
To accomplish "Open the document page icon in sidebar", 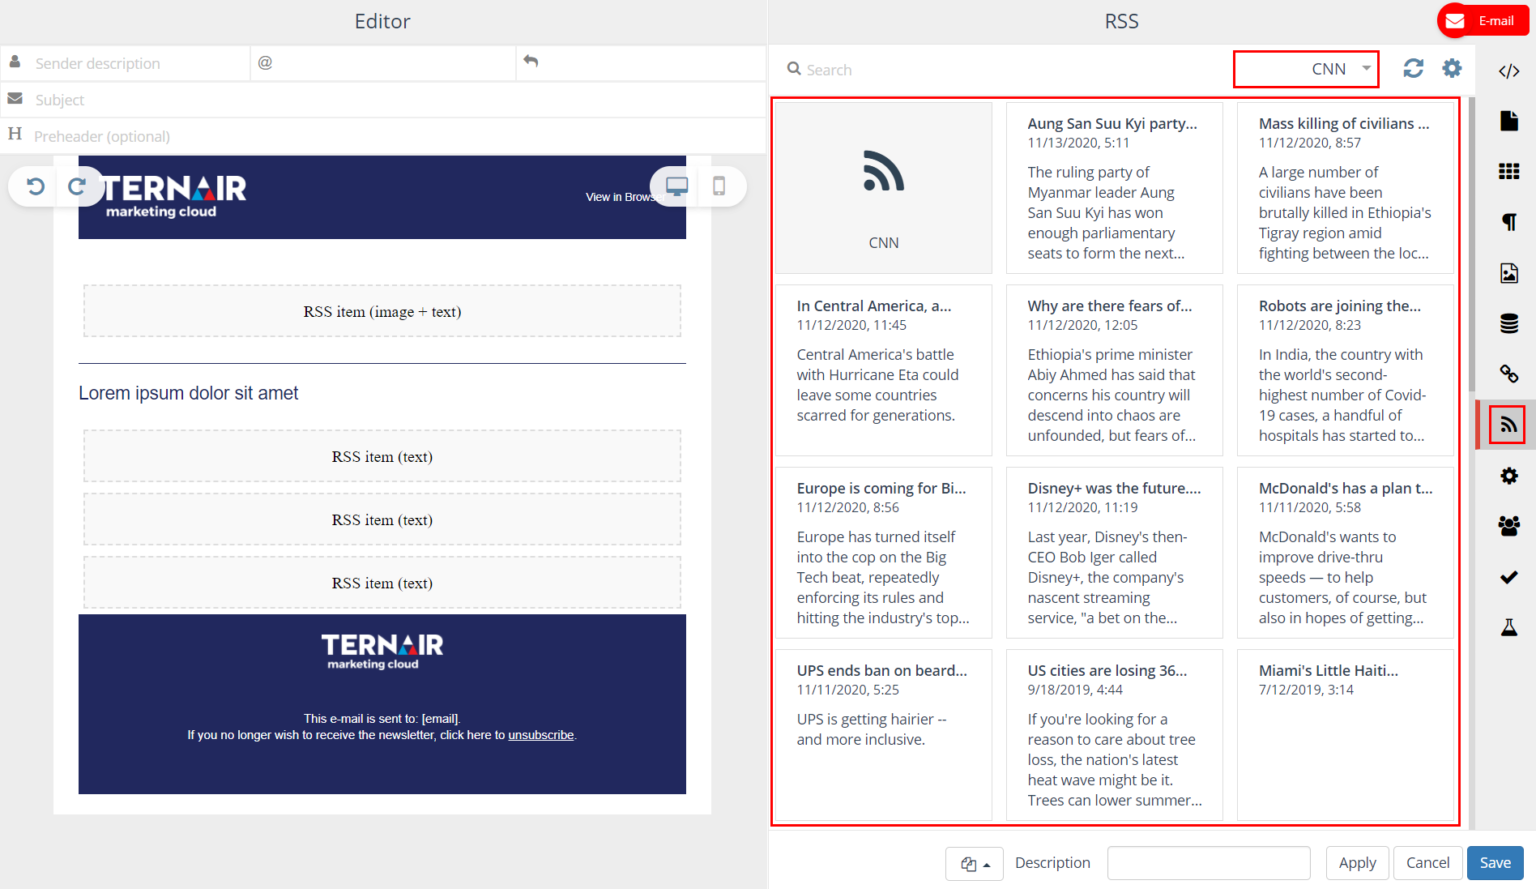I will tap(1509, 121).
